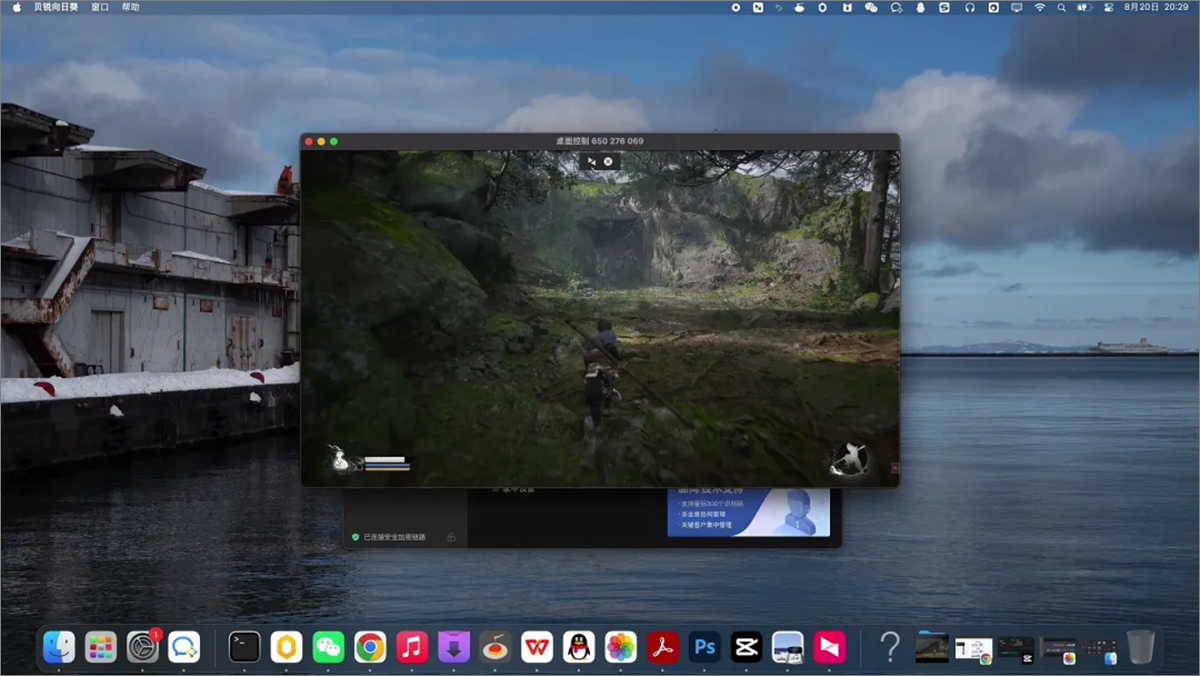Click the 桌面控制 650 276 069 window title
This screenshot has height=676, width=1200.
tap(600, 141)
